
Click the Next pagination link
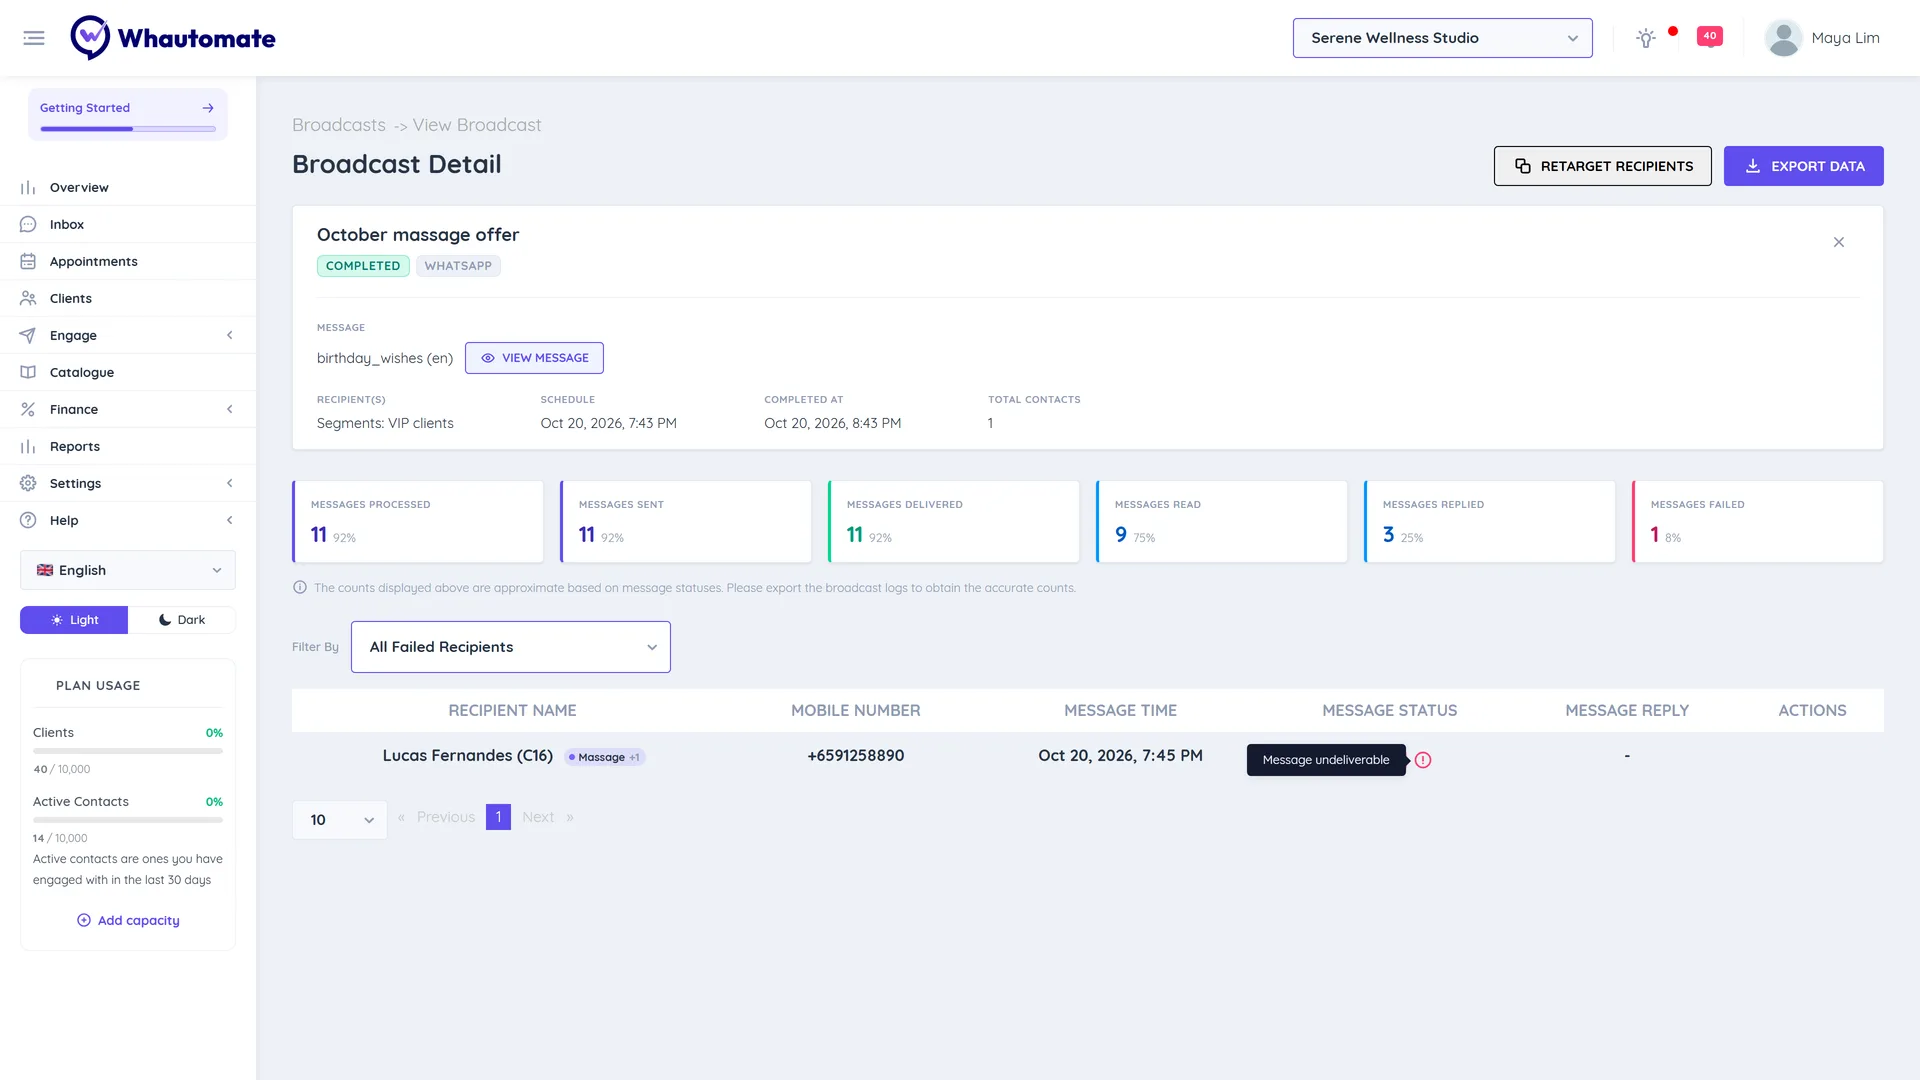click(x=538, y=817)
